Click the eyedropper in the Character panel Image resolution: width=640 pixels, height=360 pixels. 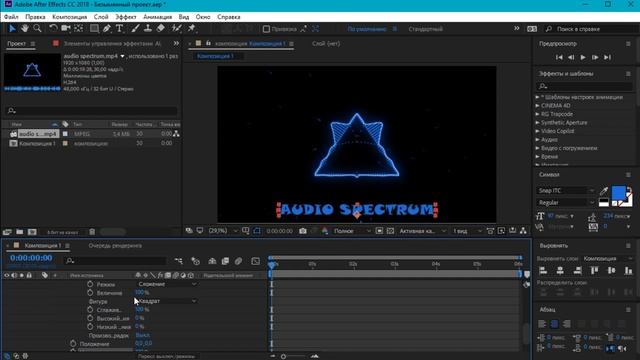click(x=604, y=191)
